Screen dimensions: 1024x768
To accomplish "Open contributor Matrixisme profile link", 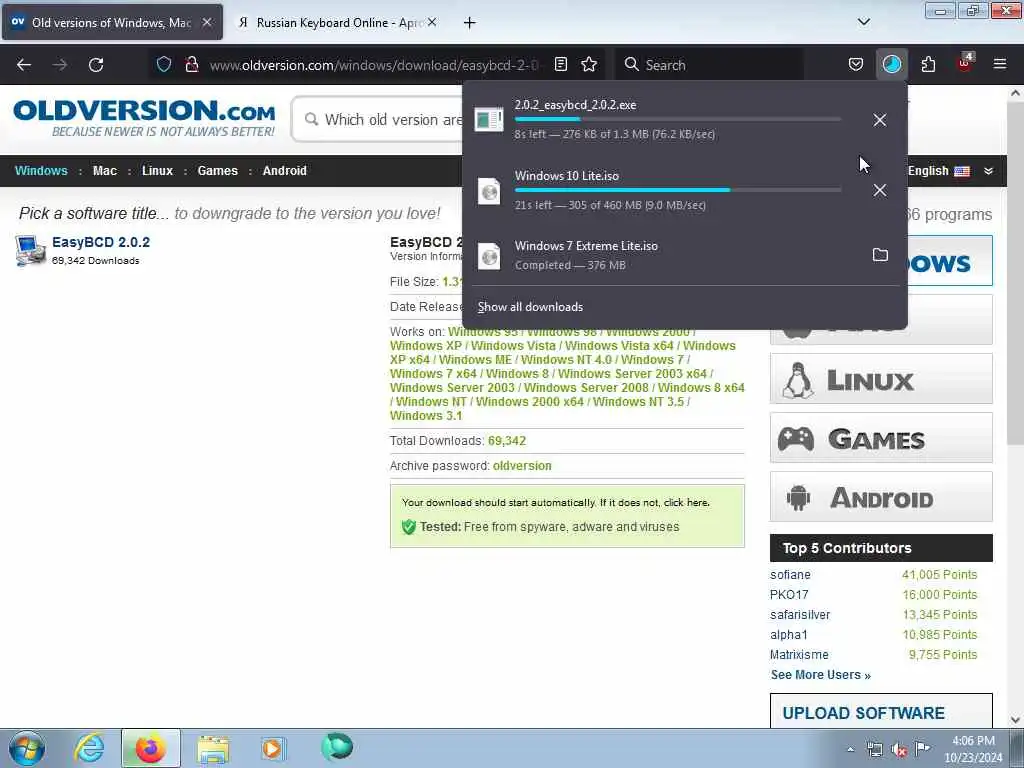I will (799, 654).
